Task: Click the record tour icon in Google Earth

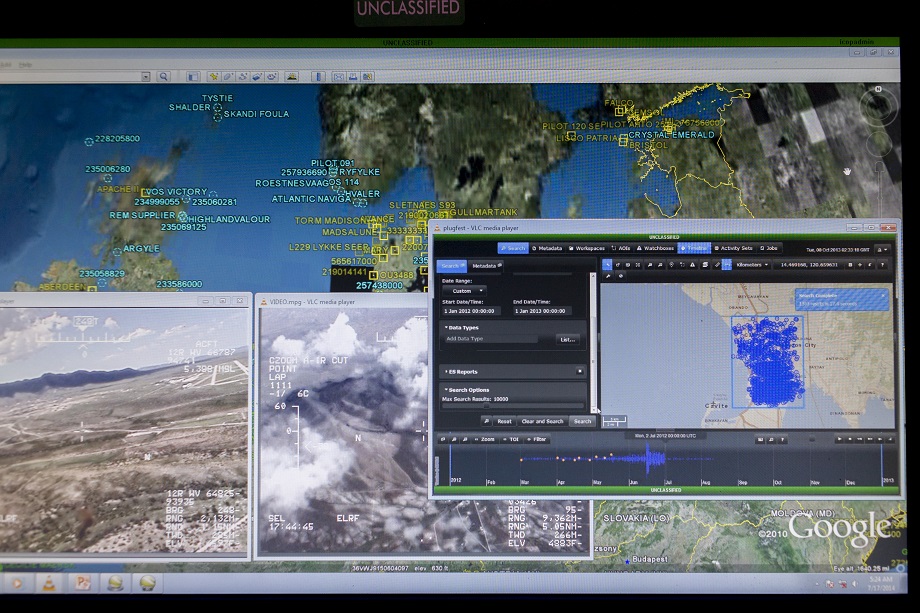Action: pos(272,76)
